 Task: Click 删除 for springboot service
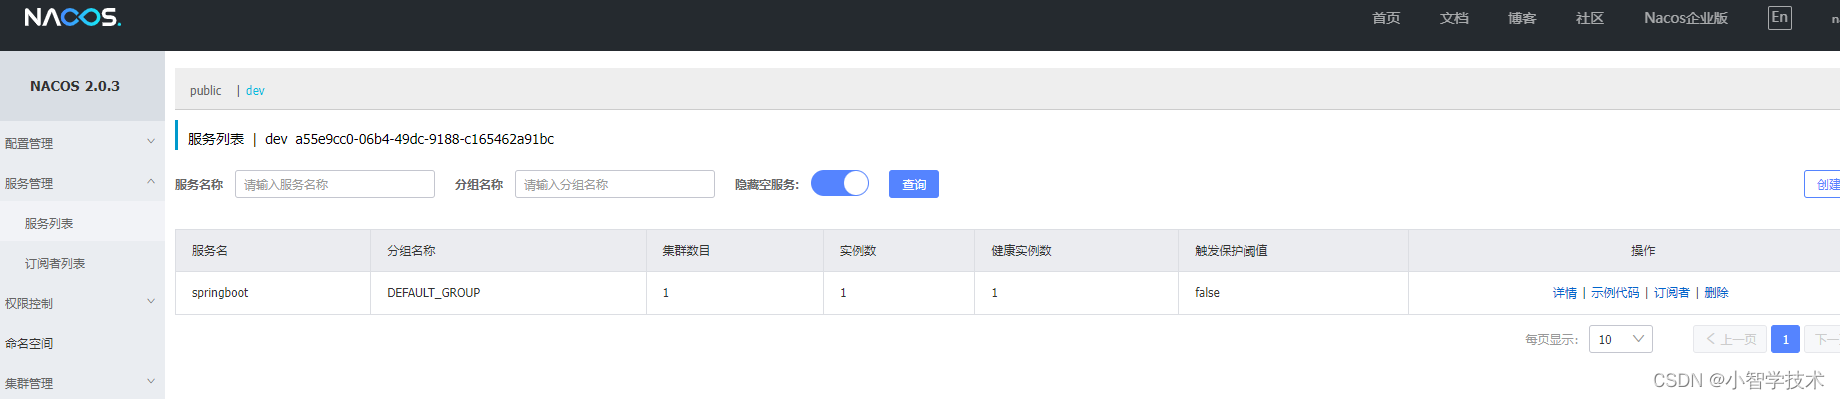coord(1716,293)
